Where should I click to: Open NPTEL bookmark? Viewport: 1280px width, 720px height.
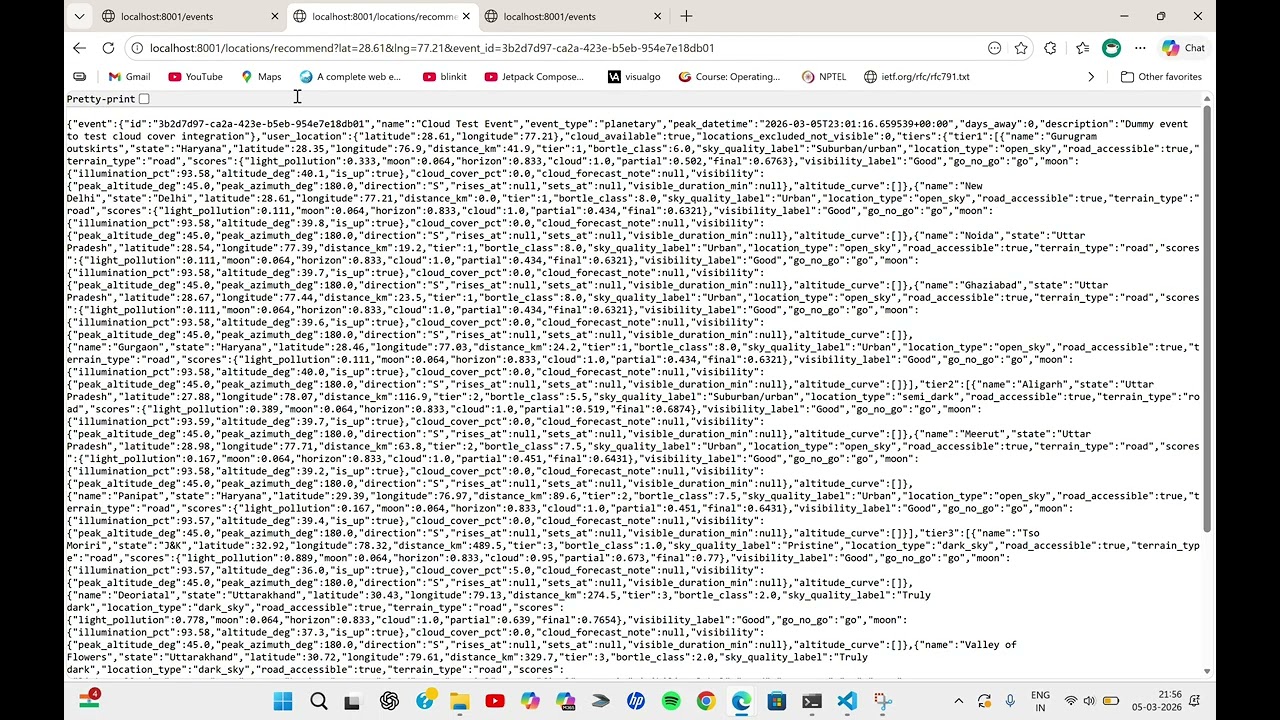point(823,77)
